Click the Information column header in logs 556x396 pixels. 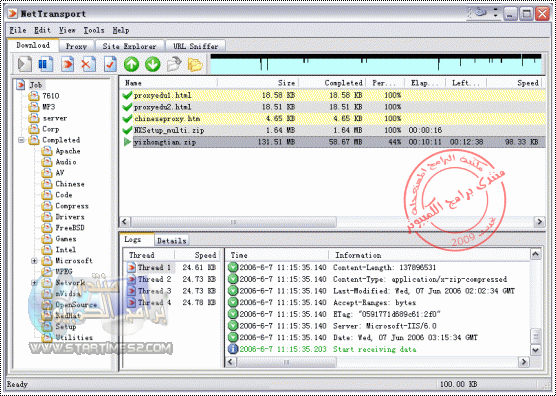click(x=429, y=255)
